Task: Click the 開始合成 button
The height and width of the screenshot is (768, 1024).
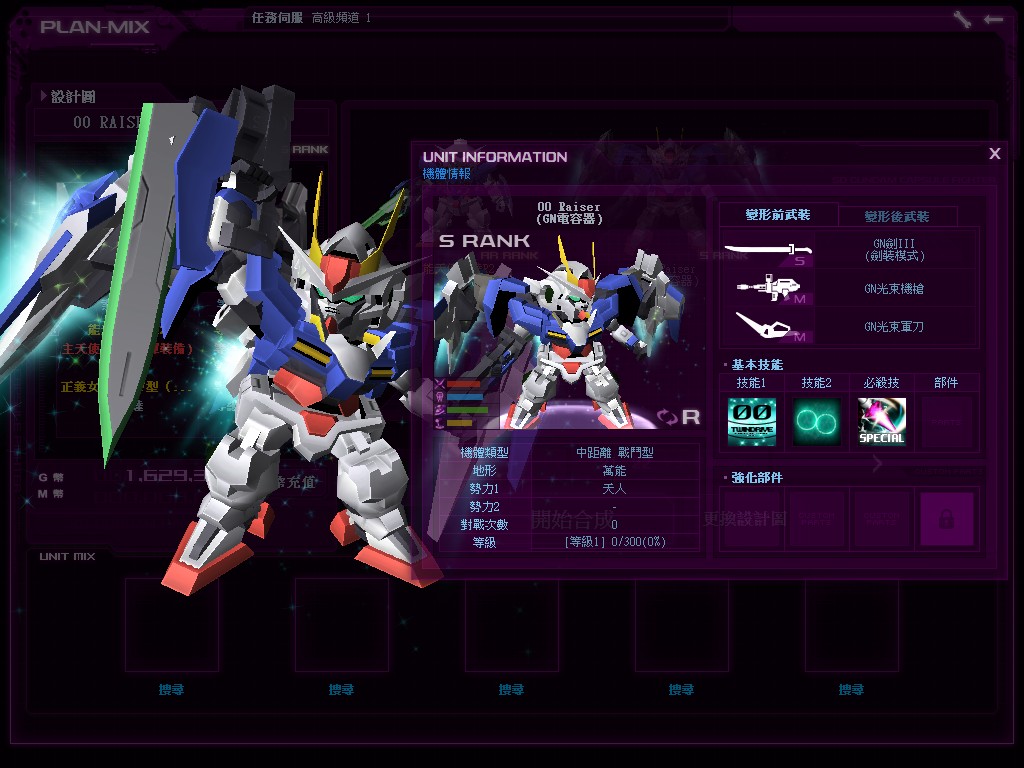Action: [573, 520]
